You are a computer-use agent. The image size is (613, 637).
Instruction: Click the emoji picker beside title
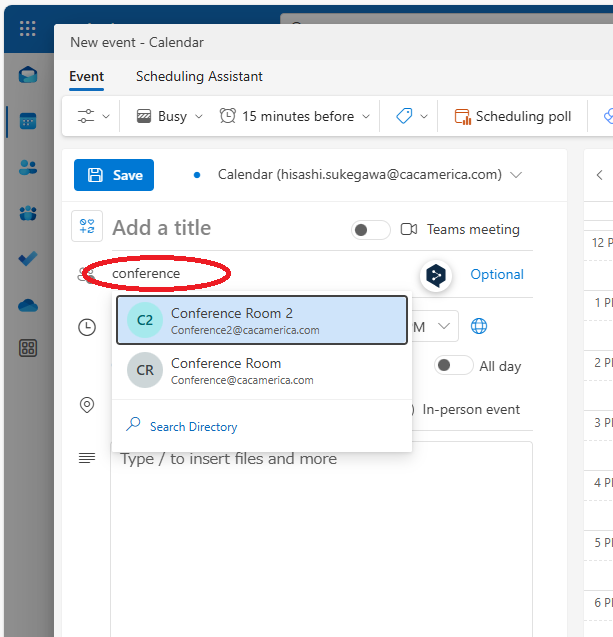(87, 227)
